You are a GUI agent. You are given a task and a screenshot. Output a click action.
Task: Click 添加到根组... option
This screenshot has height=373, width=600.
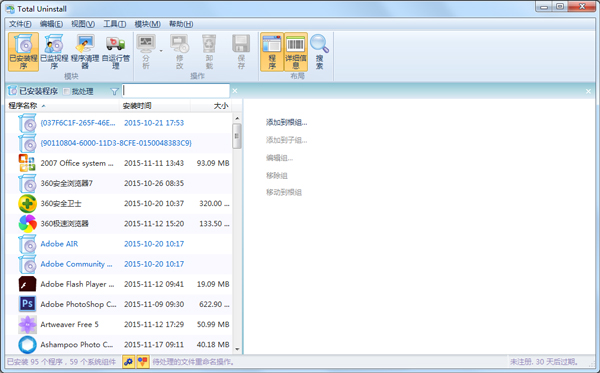pyautogui.click(x=287, y=122)
